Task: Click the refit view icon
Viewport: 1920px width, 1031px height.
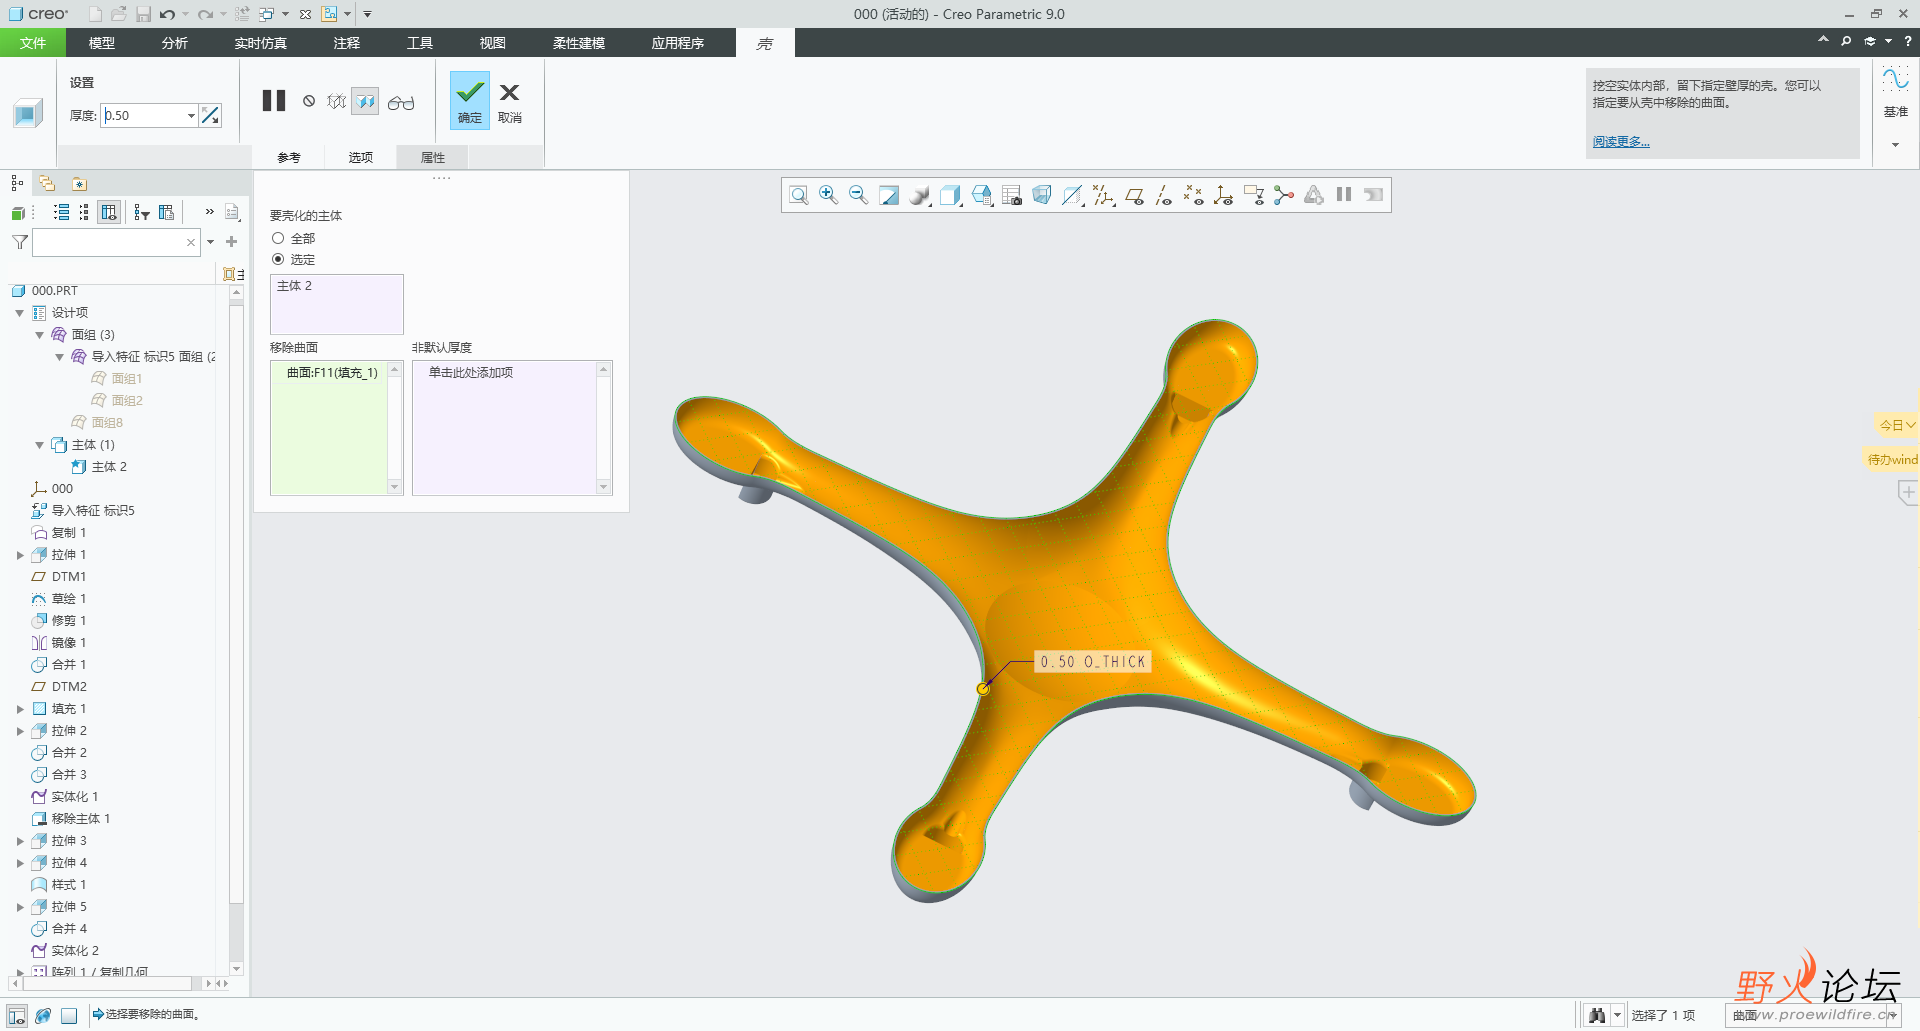Action: pyautogui.click(x=798, y=195)
